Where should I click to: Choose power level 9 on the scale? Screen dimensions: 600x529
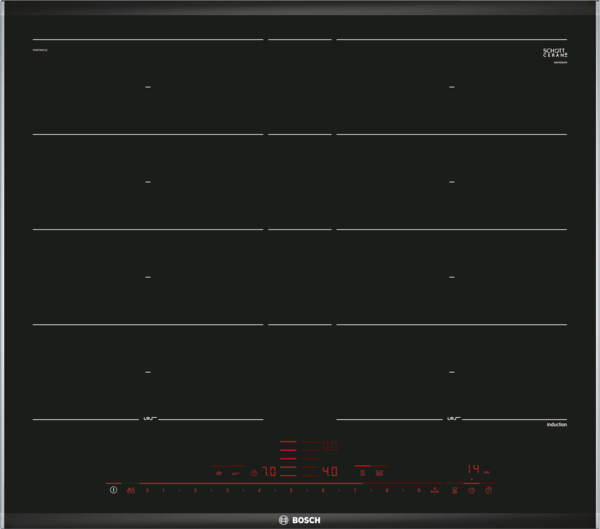(418, 491)
